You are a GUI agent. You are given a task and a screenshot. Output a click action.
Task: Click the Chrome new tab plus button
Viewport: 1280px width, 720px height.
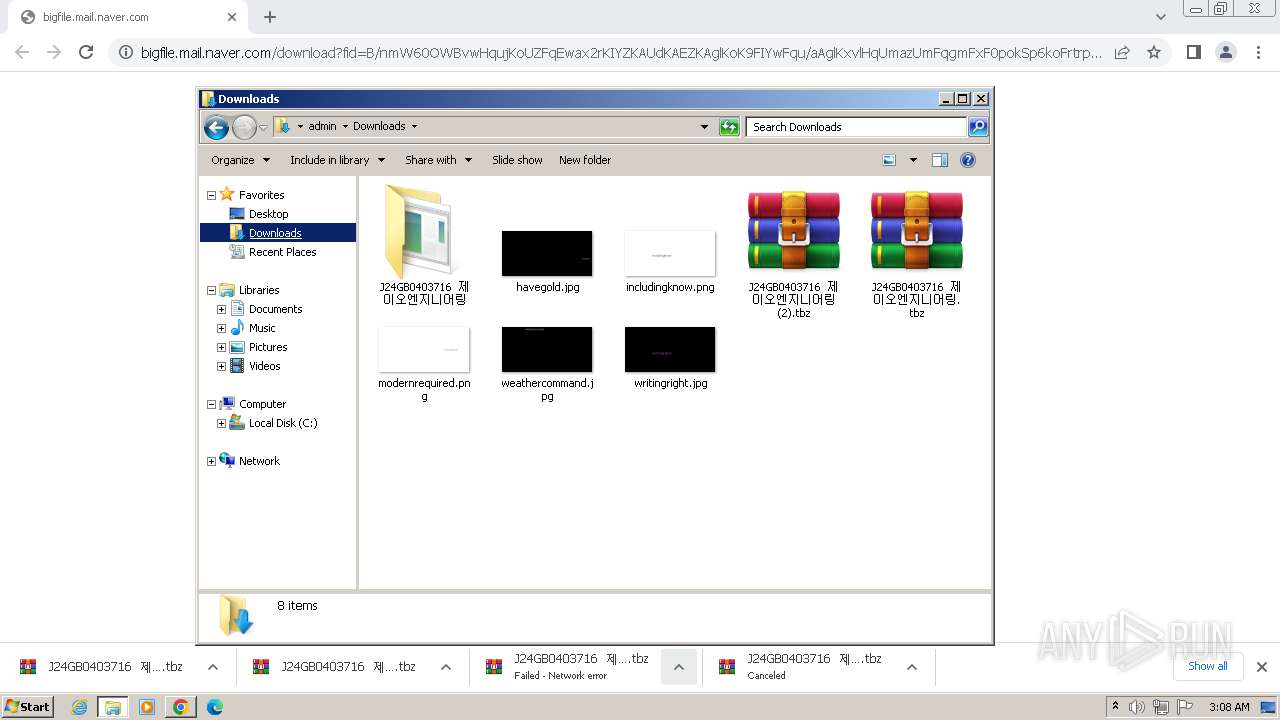pyautogui.click(x=270, y=17)
